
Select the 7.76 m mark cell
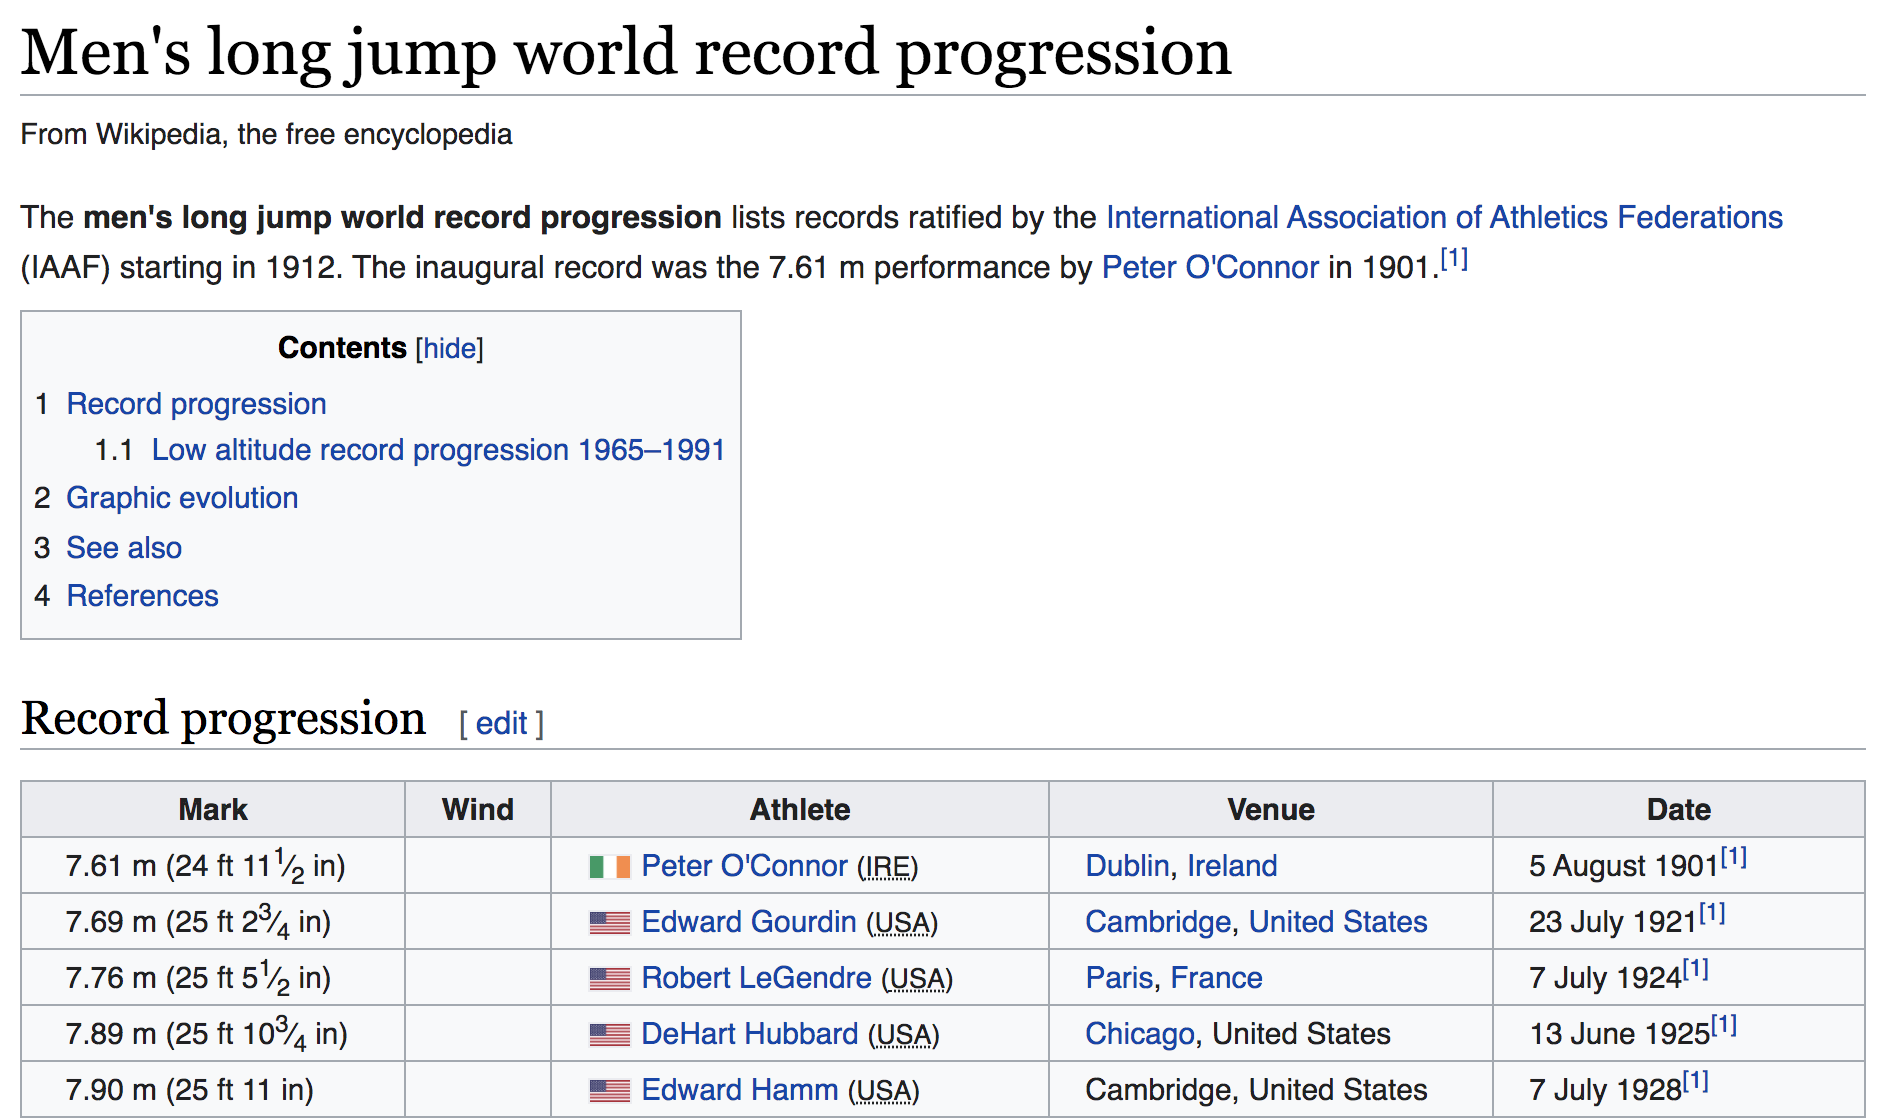click(x=213, y=977)
